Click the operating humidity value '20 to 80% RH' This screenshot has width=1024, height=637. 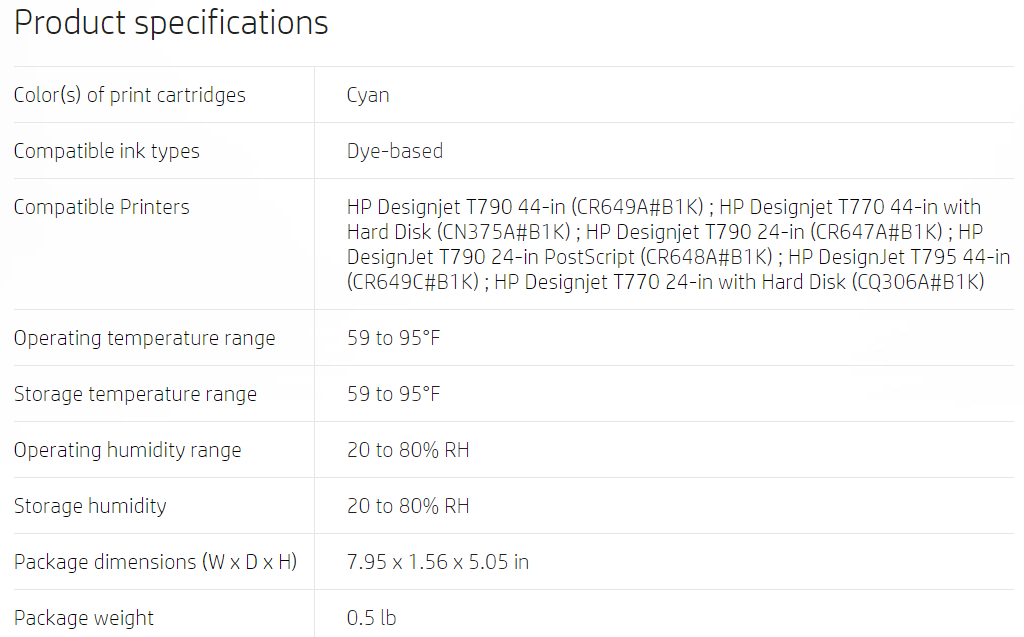408,450
